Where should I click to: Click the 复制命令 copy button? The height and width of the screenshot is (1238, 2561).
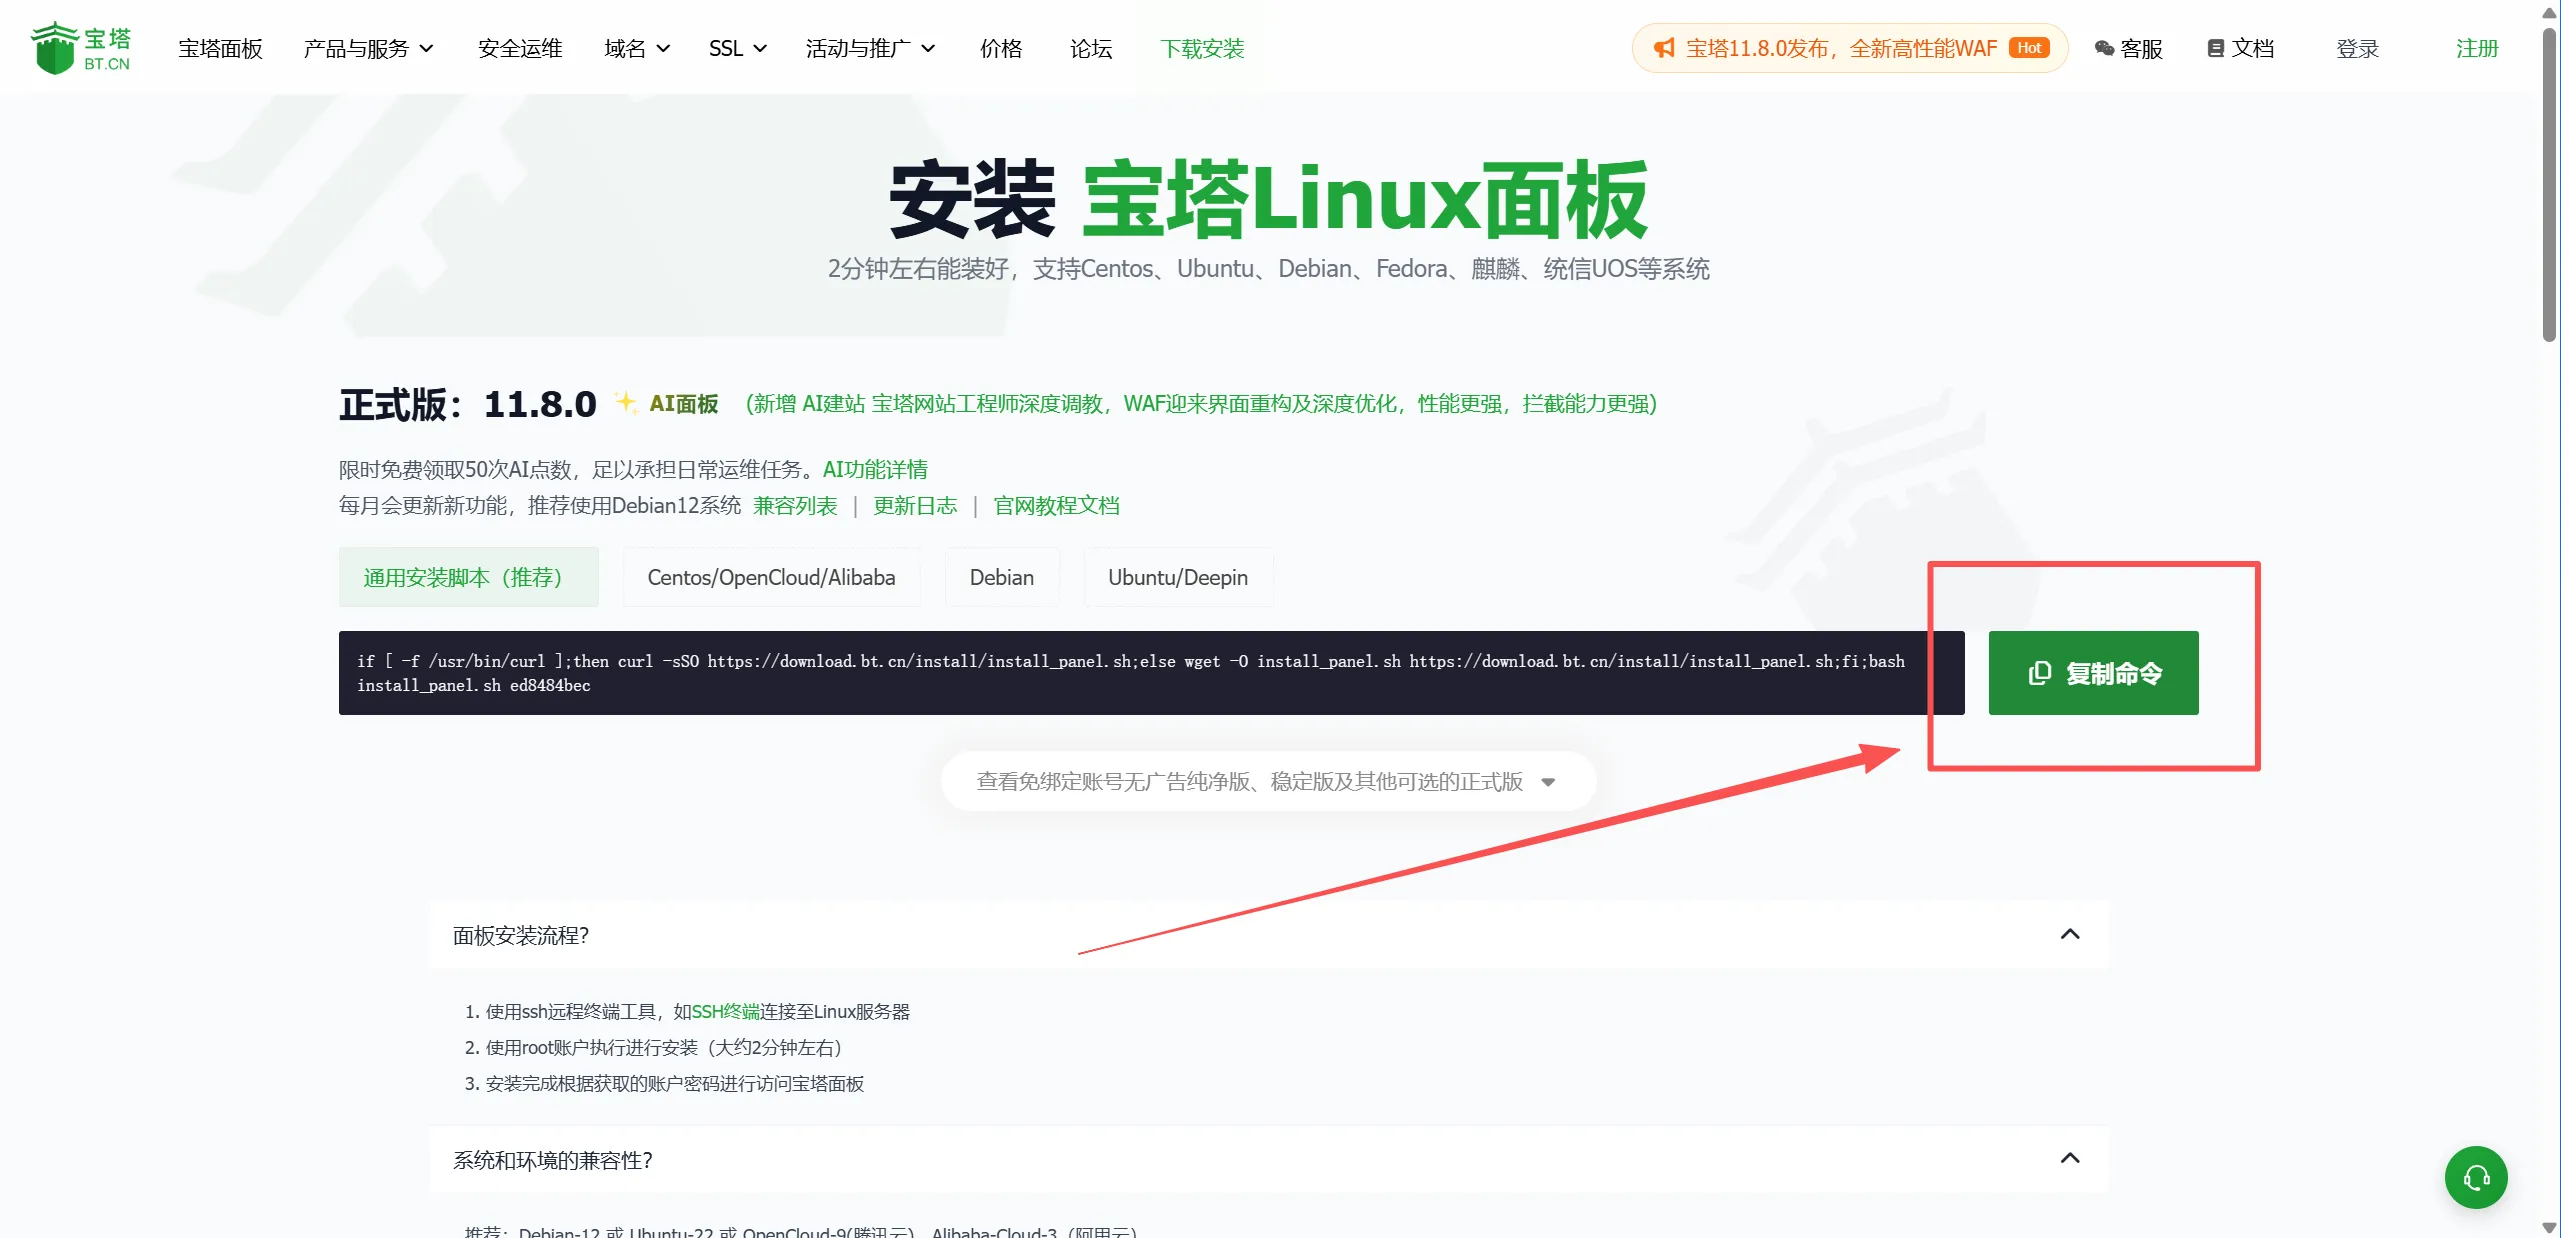(x=2093, y=673)
